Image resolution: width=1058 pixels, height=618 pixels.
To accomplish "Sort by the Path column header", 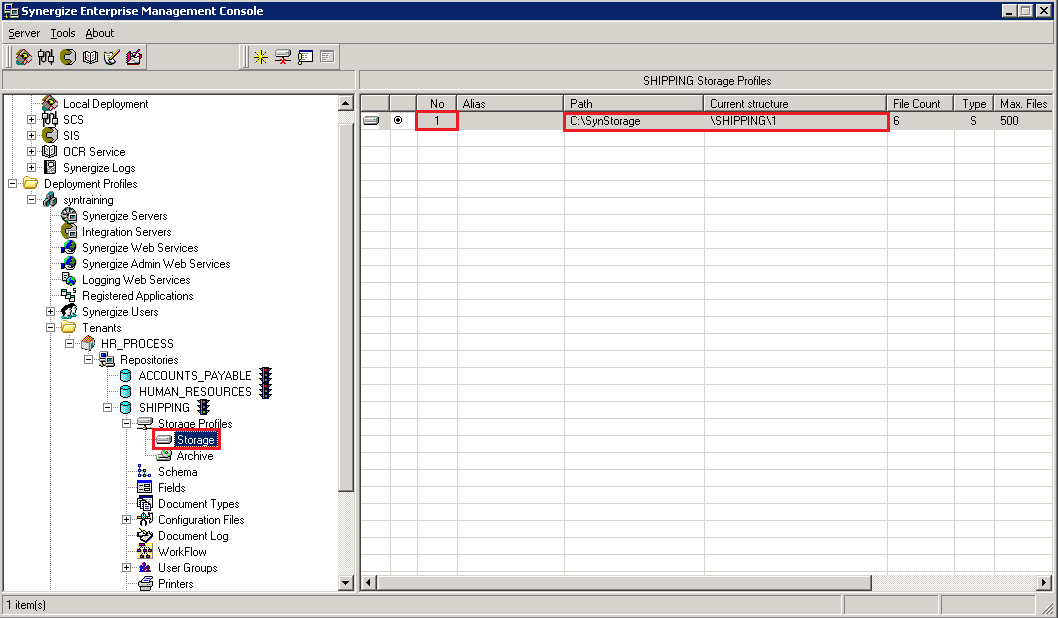I will coord(634,103).
